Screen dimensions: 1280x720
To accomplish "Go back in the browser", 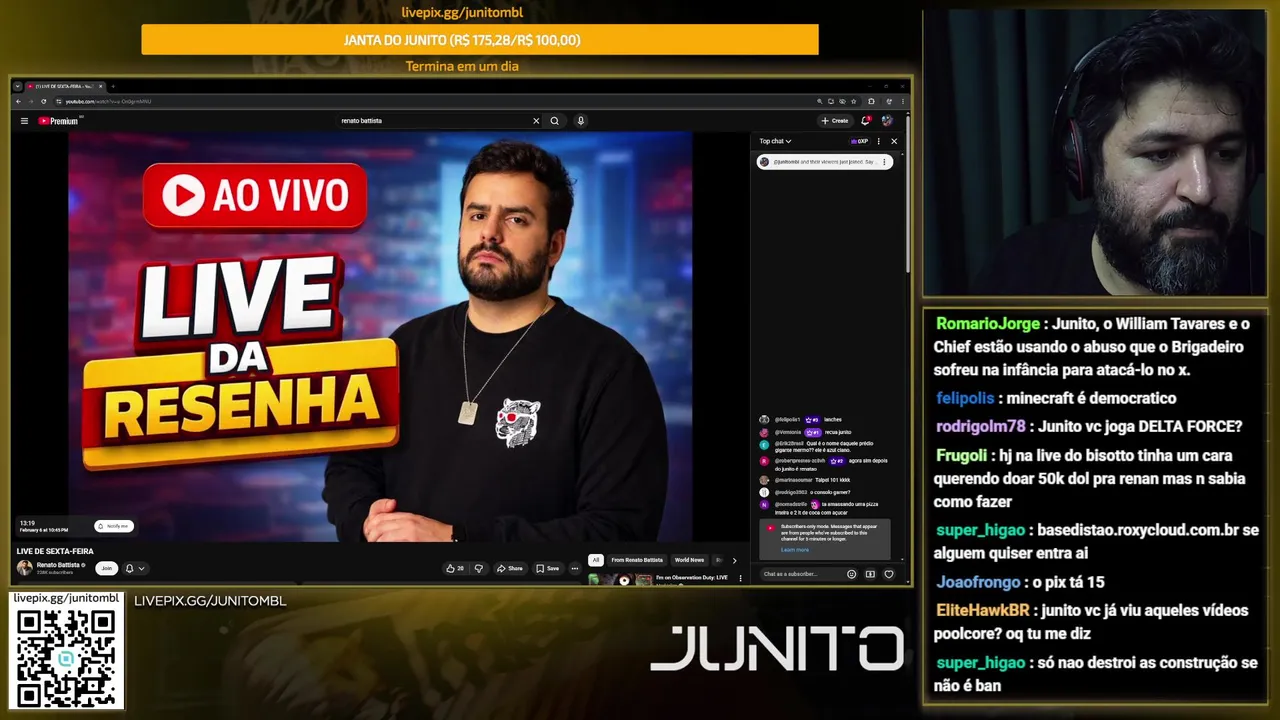I will (18, 101).
